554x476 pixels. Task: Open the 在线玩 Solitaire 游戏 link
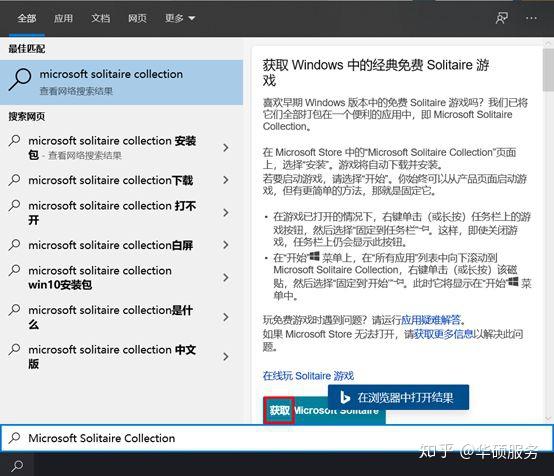[x=308, y=376]
